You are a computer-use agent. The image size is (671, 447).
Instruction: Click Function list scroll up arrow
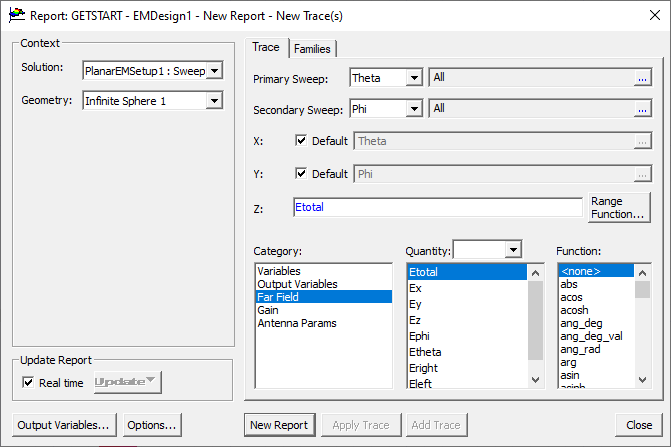tap(642, 272)
